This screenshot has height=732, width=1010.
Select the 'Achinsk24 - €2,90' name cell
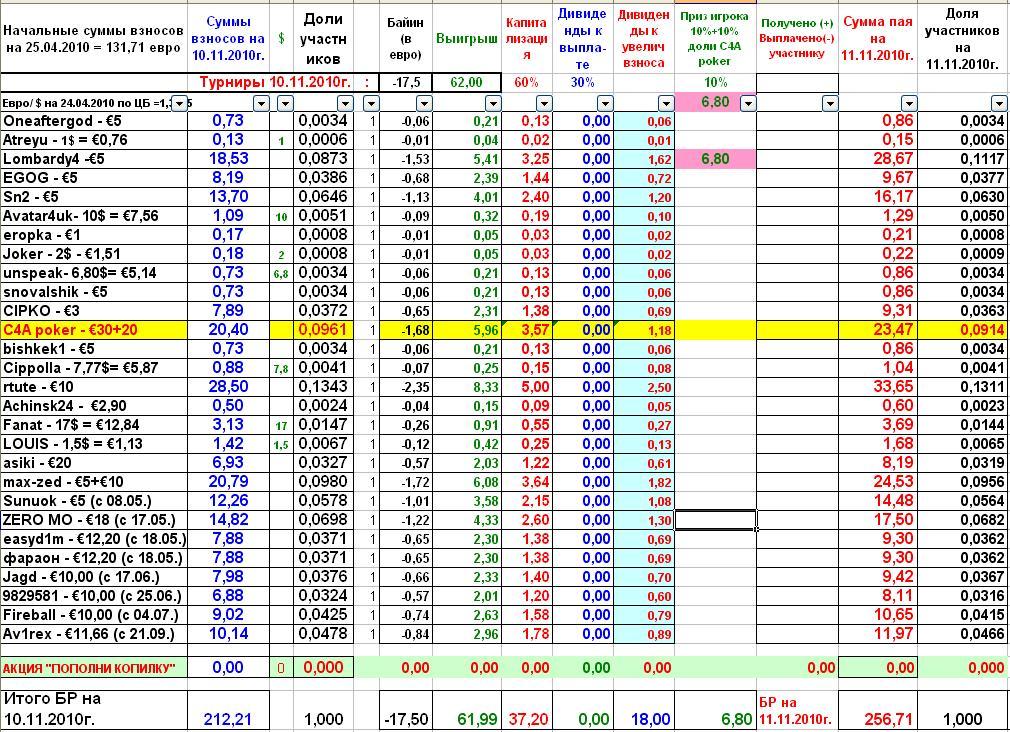coord(95,406)
